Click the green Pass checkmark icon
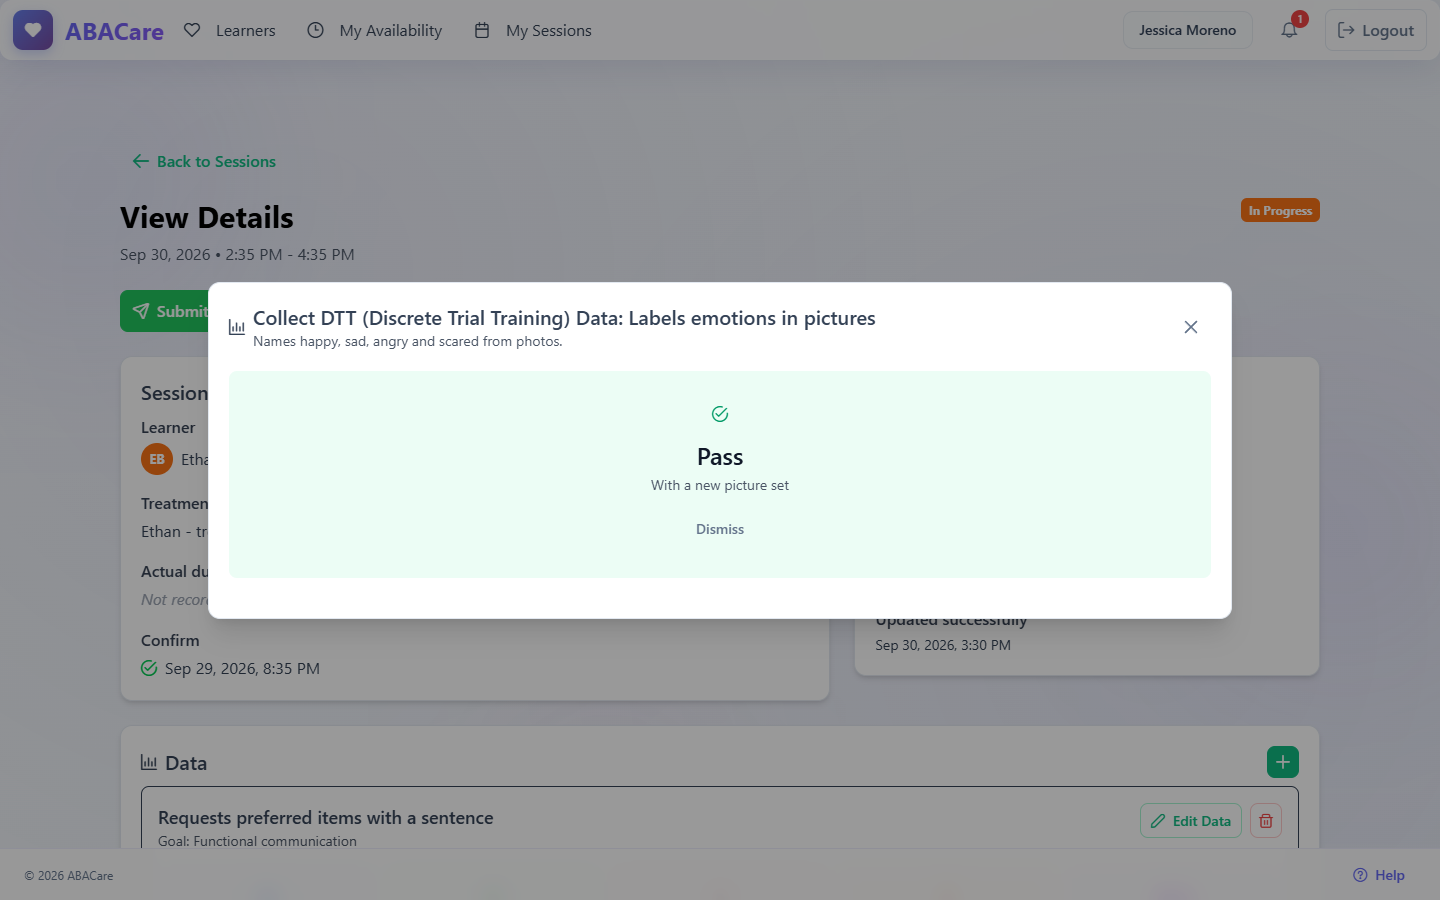 pos(720,414)
